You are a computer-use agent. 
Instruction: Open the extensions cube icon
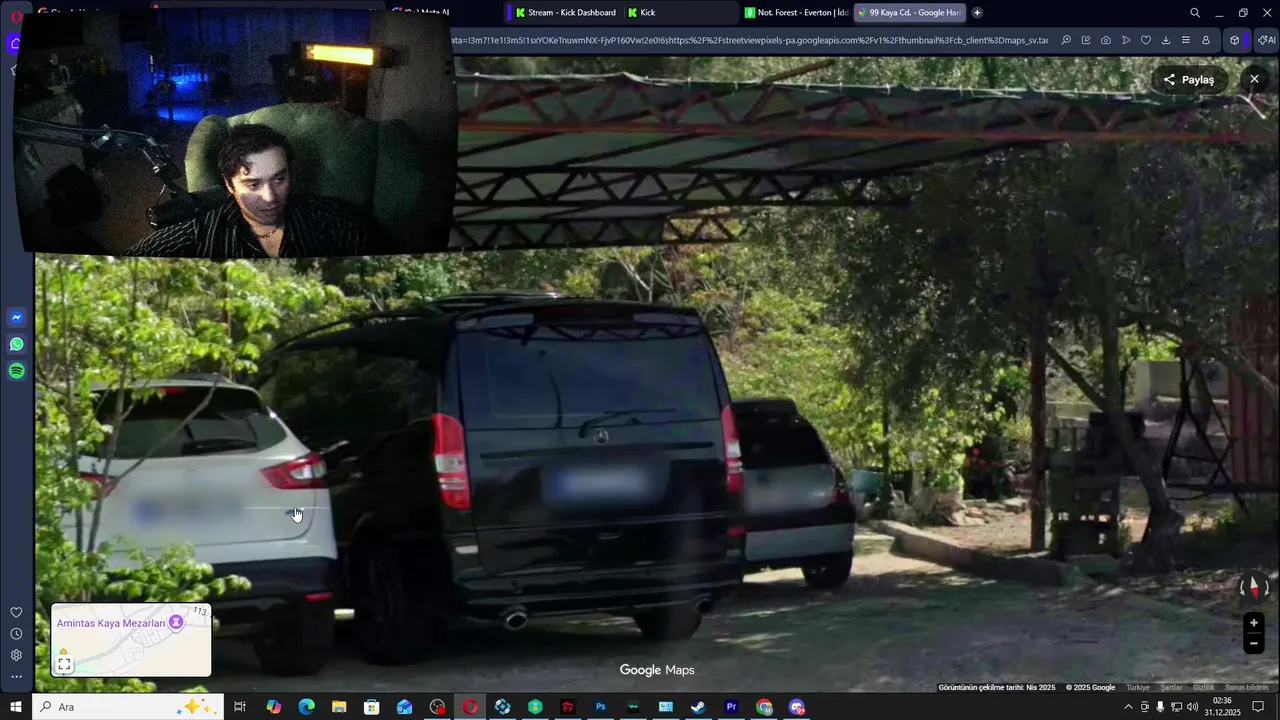coord(1235,40)
